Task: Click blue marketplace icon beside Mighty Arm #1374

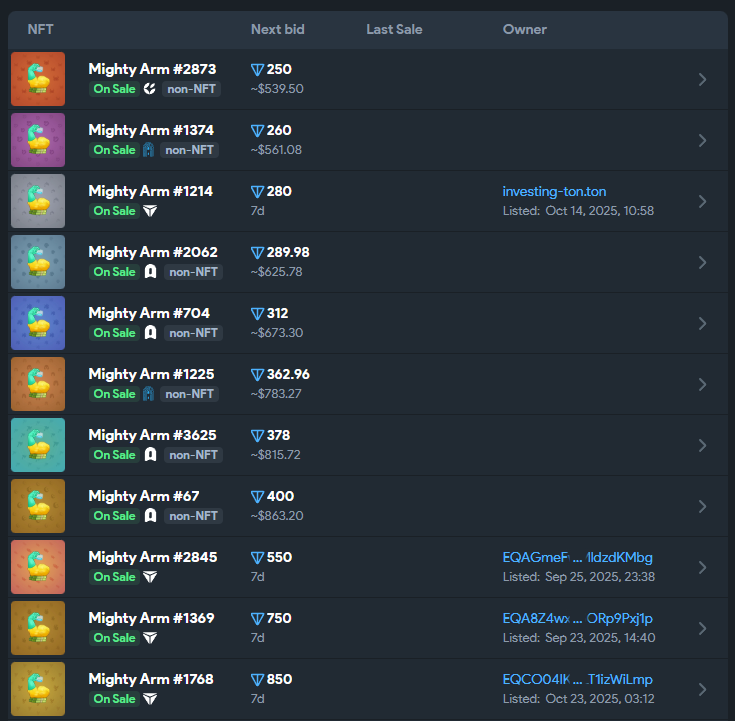Action: tap(149, 150)
